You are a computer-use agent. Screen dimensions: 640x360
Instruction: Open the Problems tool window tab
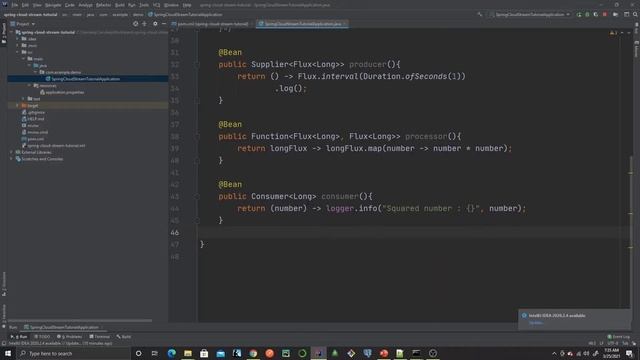pyautogui.click(x=70, y=337)
